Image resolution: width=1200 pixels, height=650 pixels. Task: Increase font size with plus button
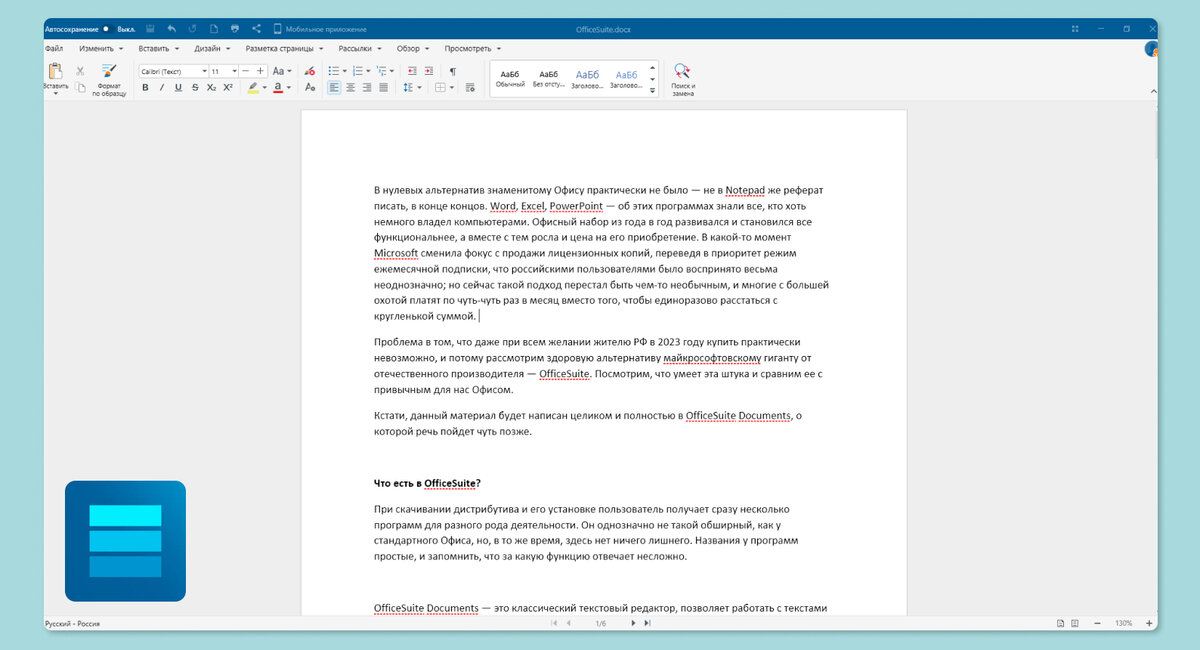tap(261, 71)
